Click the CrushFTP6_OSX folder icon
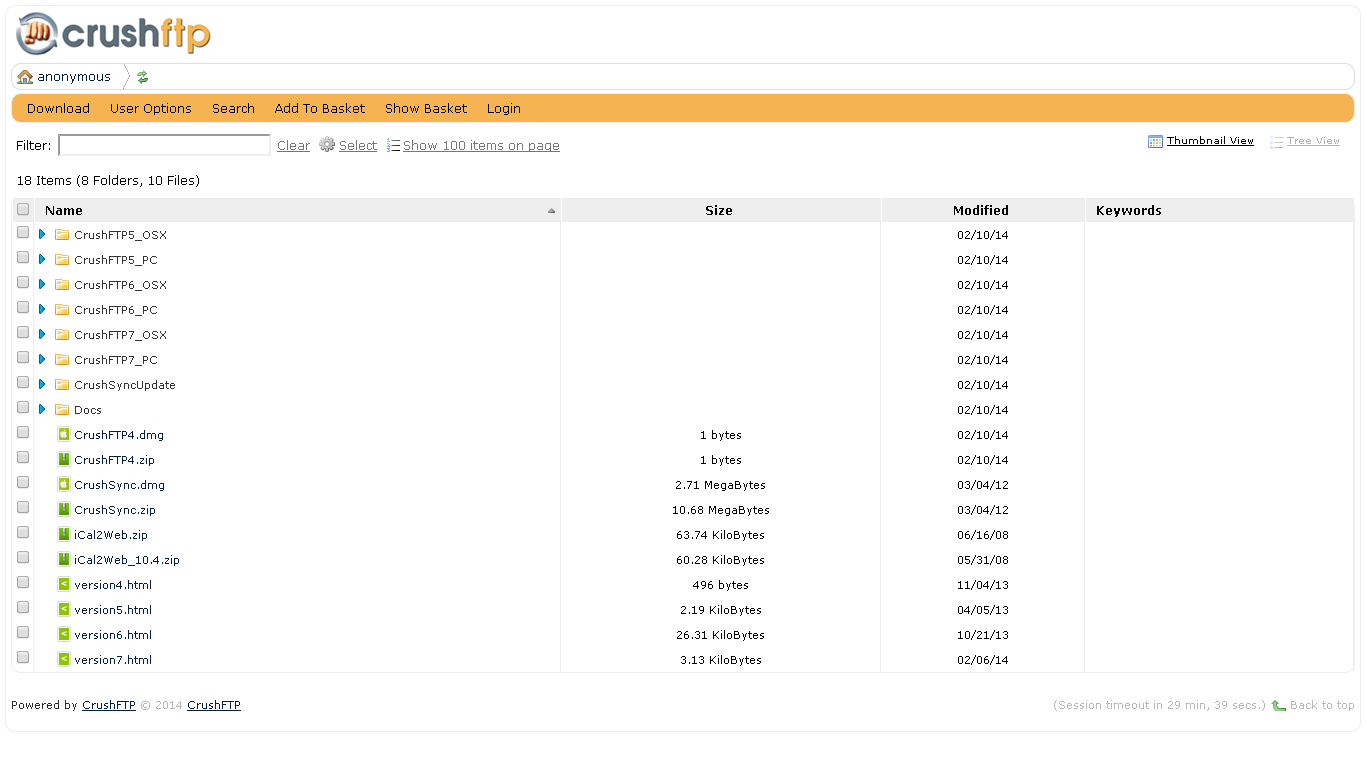Viewport: 1366px width, 768px height. point(62,285)
